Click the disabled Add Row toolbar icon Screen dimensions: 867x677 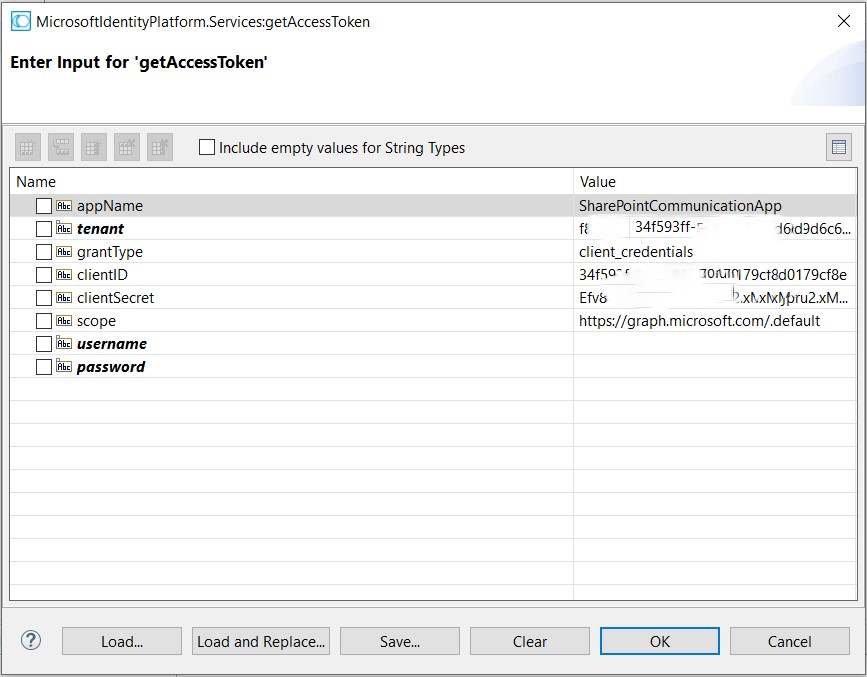(27, 148)
